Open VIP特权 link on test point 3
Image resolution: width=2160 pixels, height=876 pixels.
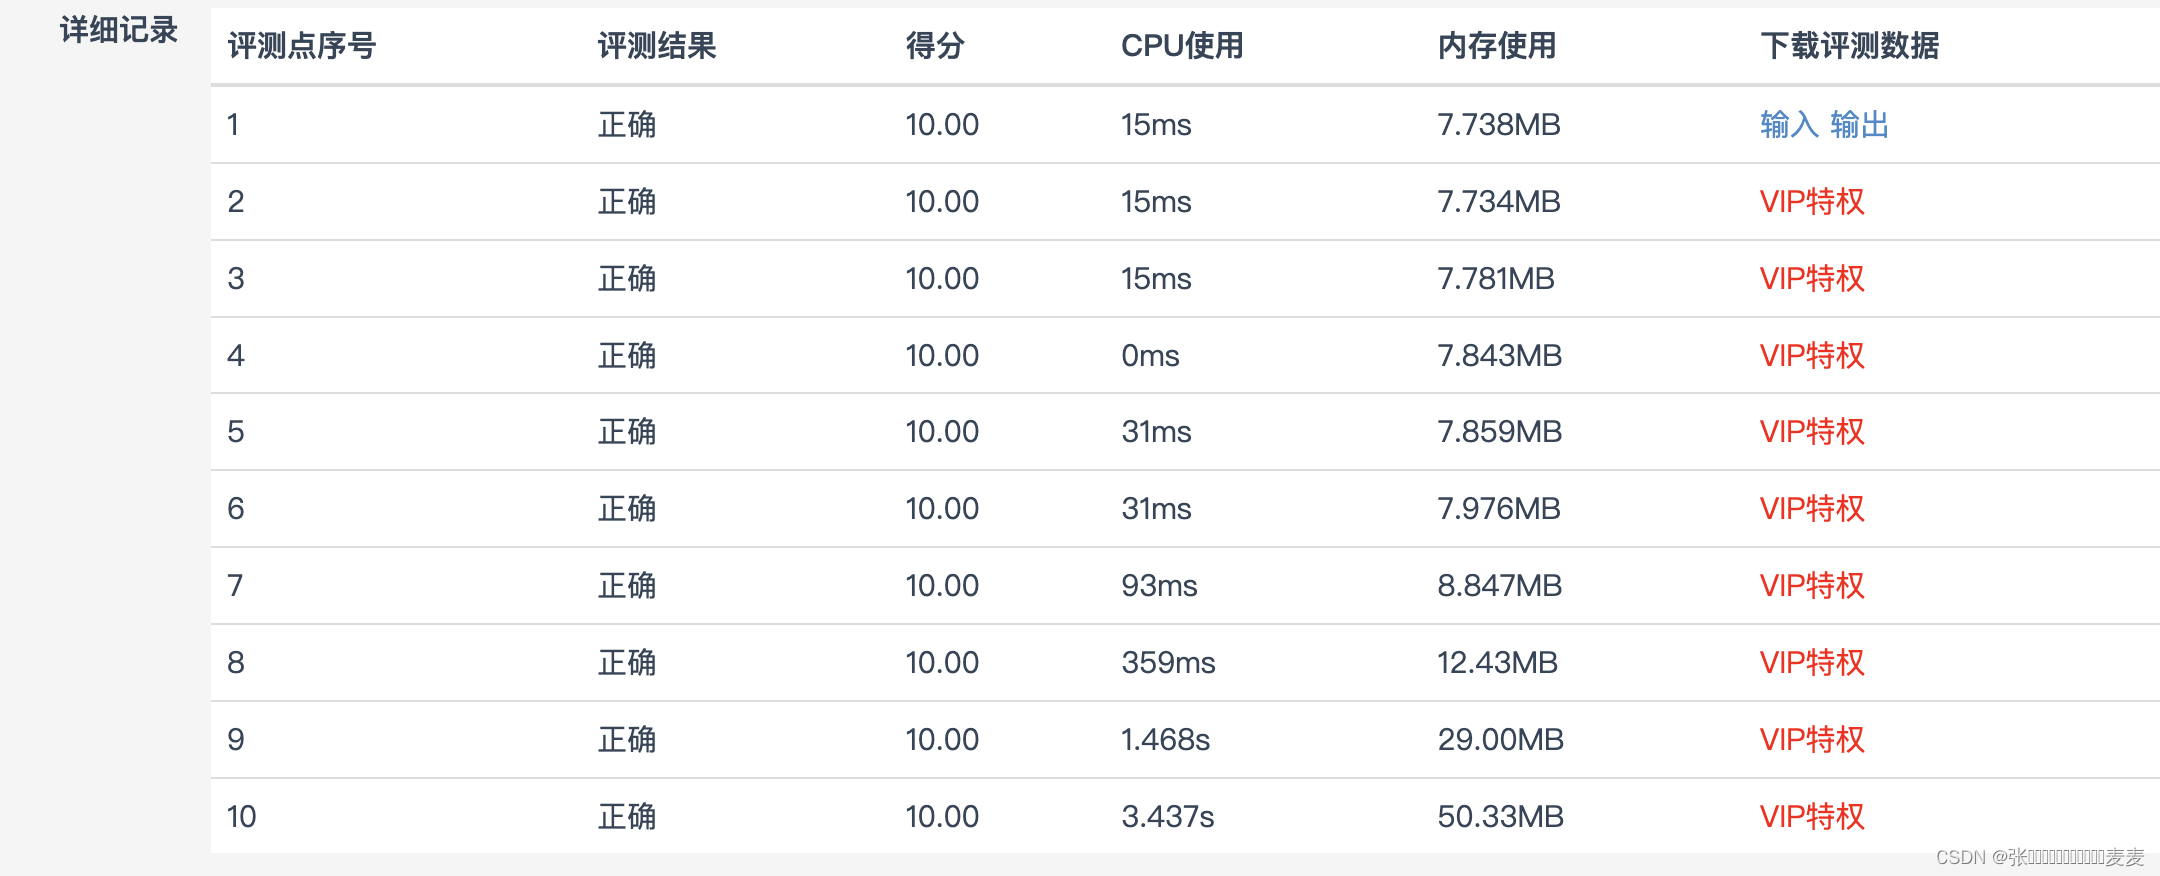pos(1811,279)
